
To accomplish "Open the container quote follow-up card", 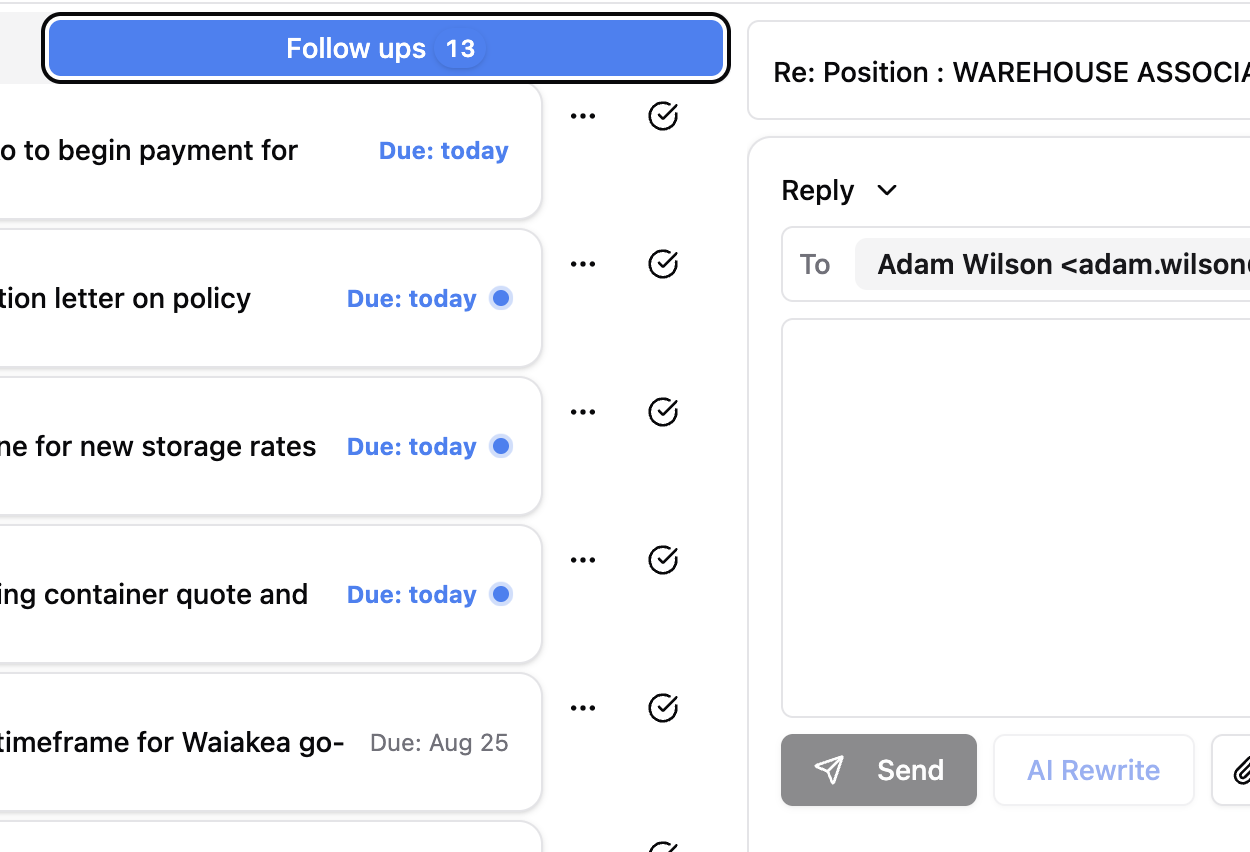I will 200,594.
